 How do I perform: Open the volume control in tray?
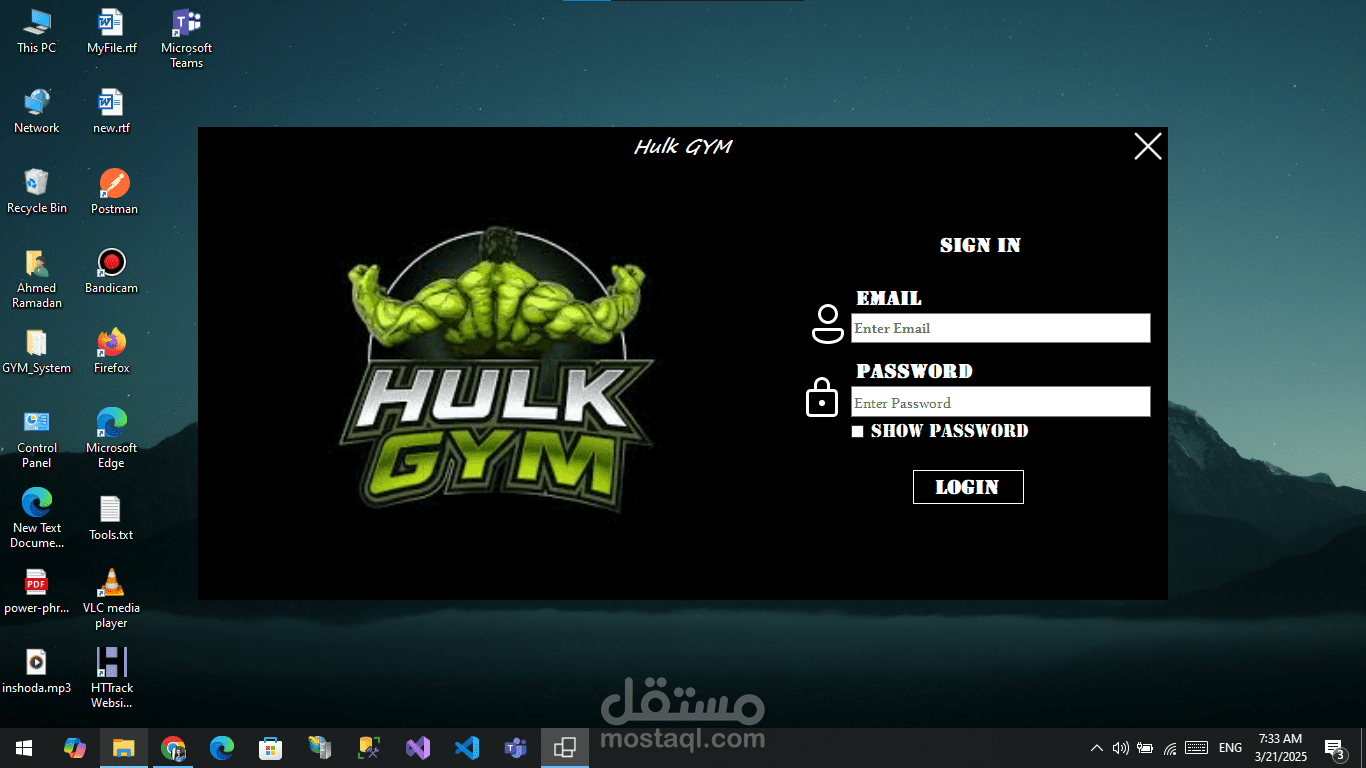pos(1121,748)
